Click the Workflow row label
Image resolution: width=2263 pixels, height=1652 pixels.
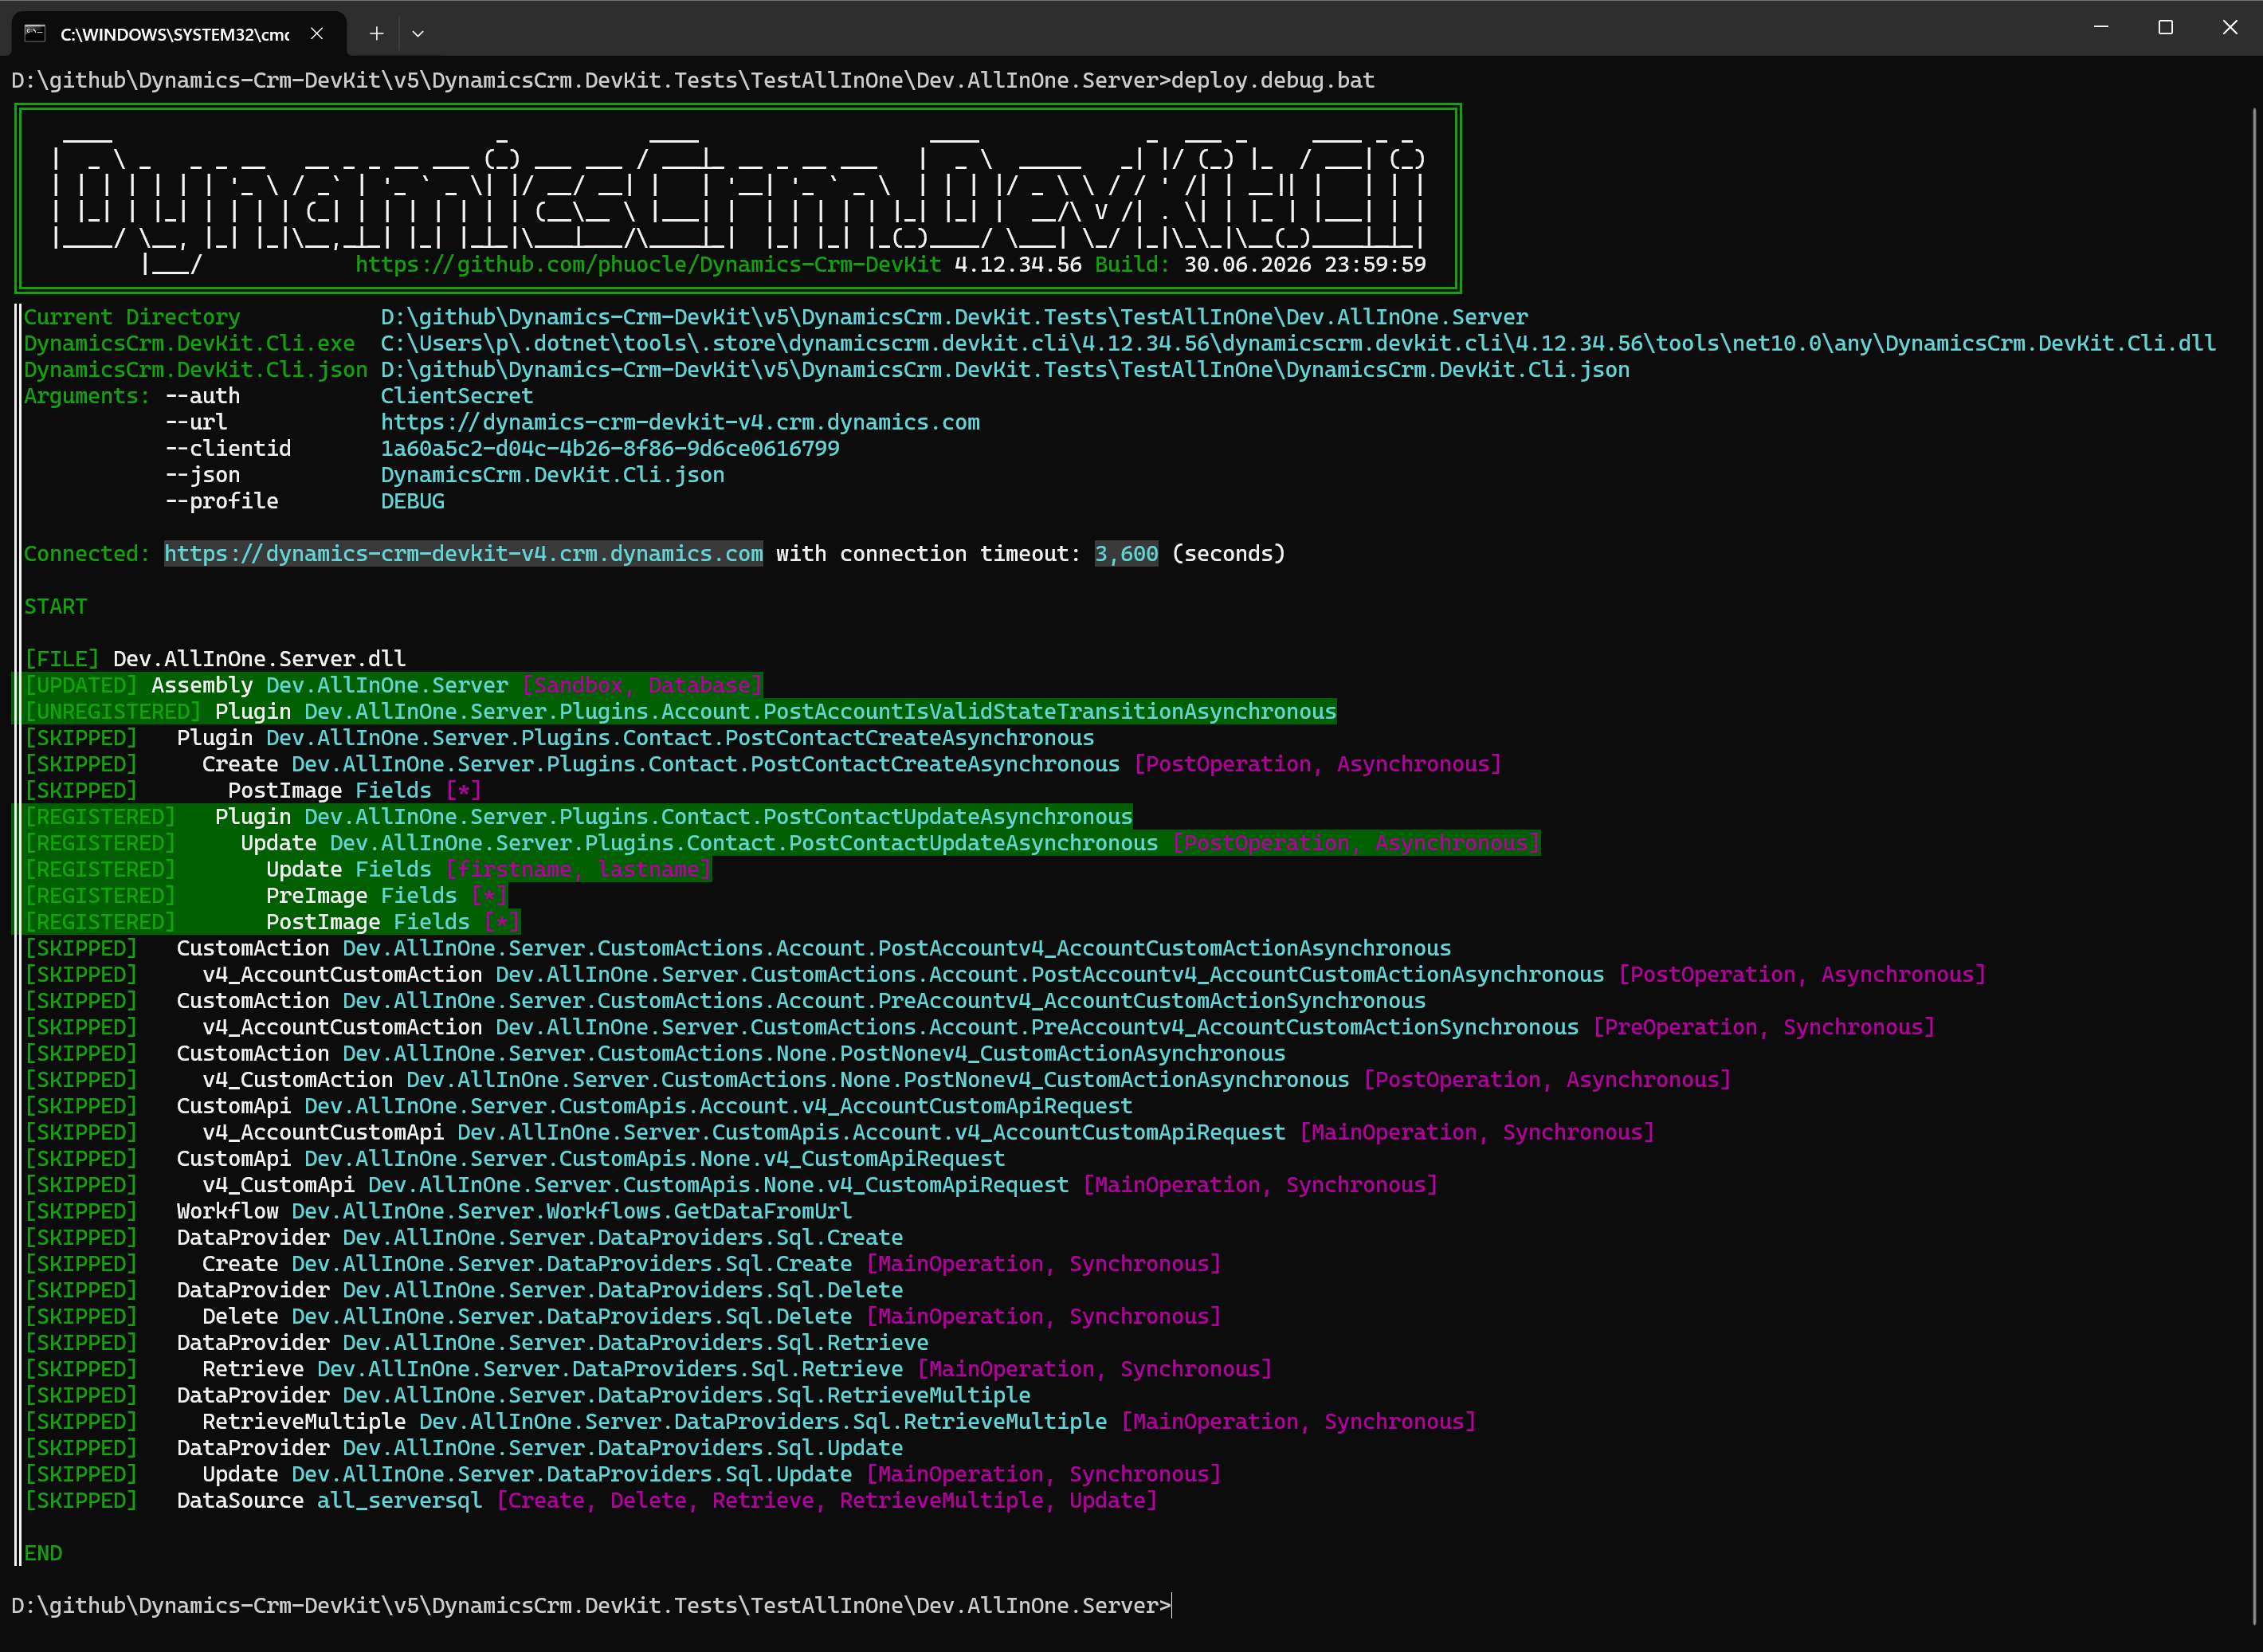click(x=228, y=1211)
